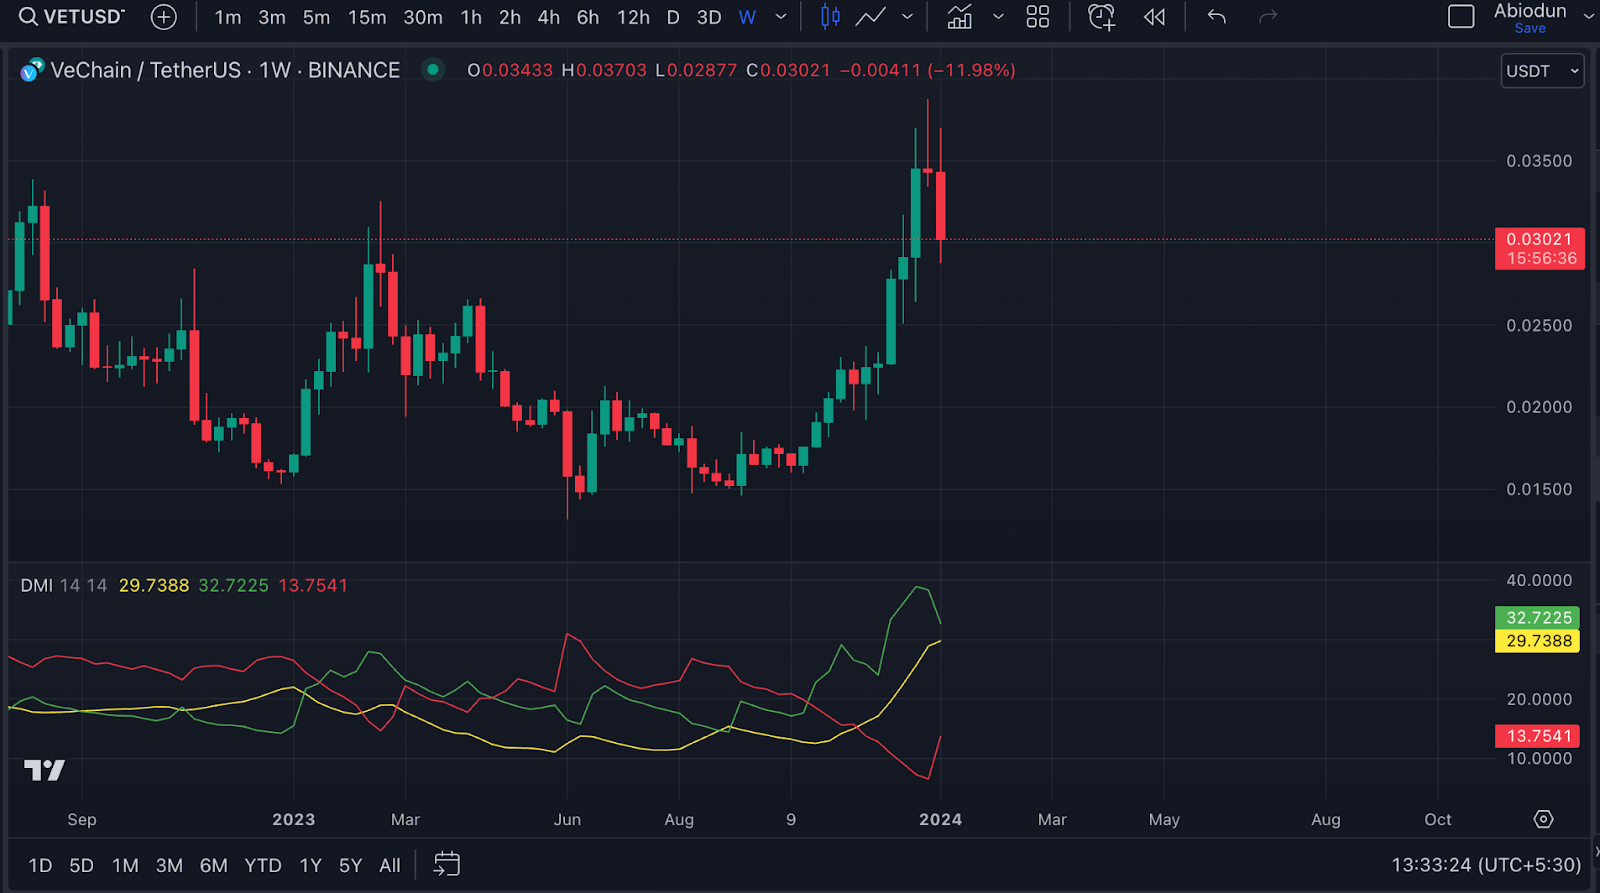Click the 2024 time axis label

pyautogui.click(x=940, y=820)
